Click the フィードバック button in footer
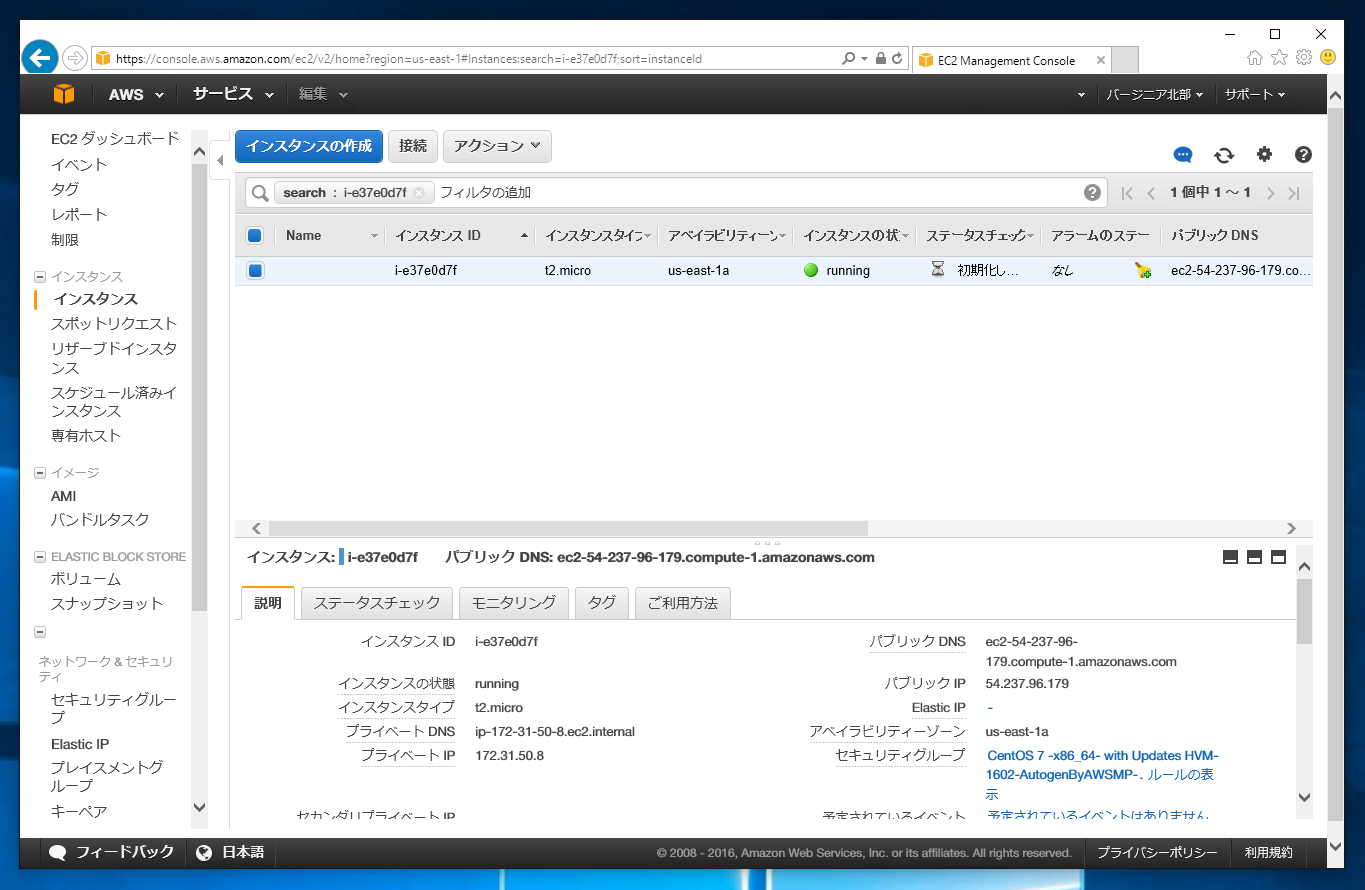 coord(112,852)
